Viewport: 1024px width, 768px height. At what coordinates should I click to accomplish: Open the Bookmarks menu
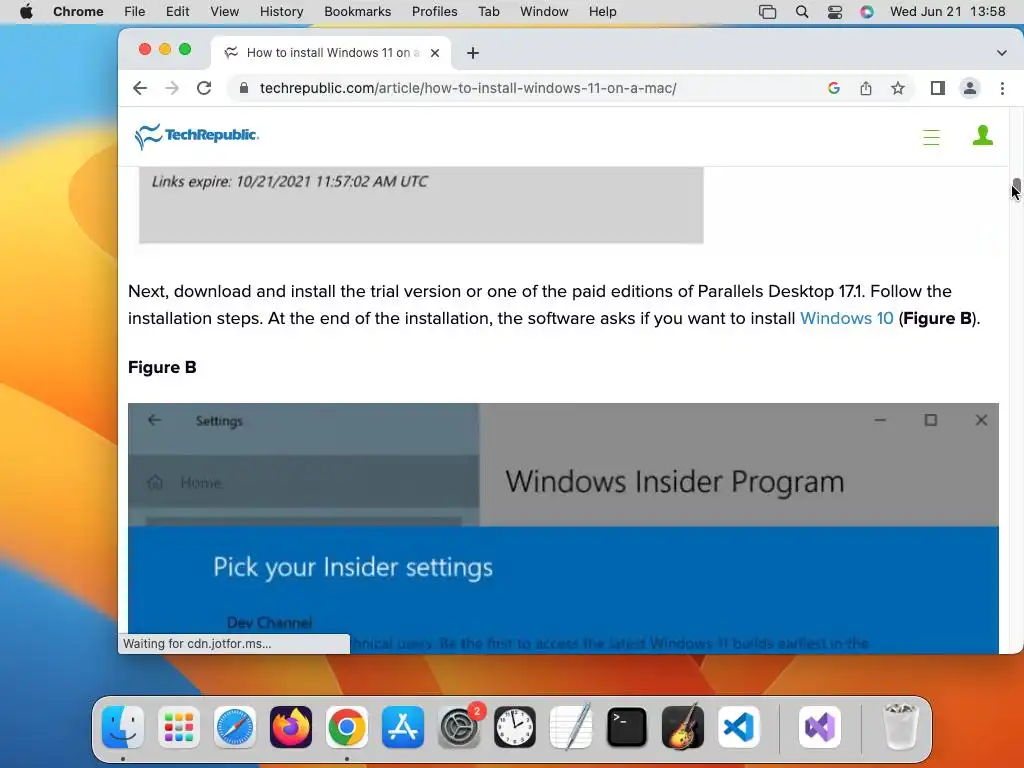tap(358, 12)
